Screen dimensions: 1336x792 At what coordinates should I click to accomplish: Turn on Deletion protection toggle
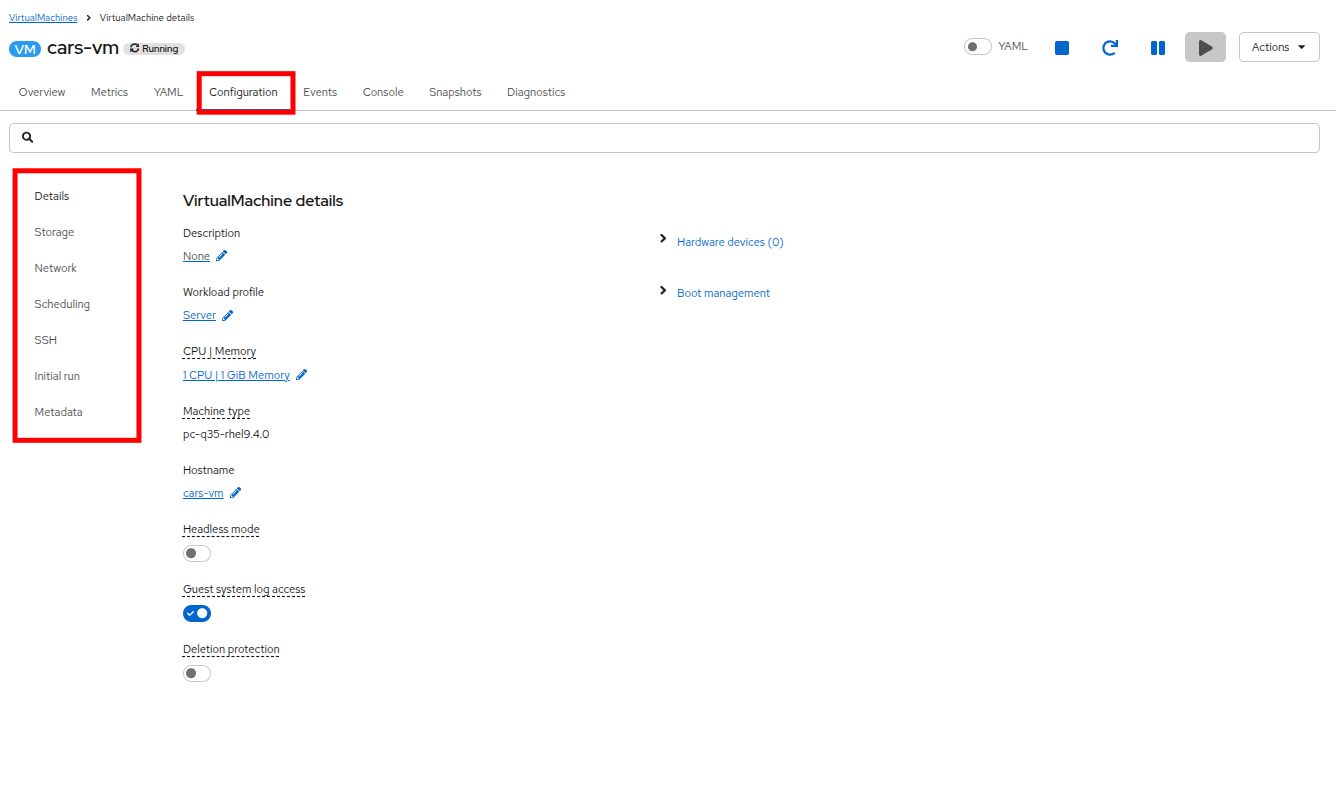pyautogui.click(x=197, y=673)
